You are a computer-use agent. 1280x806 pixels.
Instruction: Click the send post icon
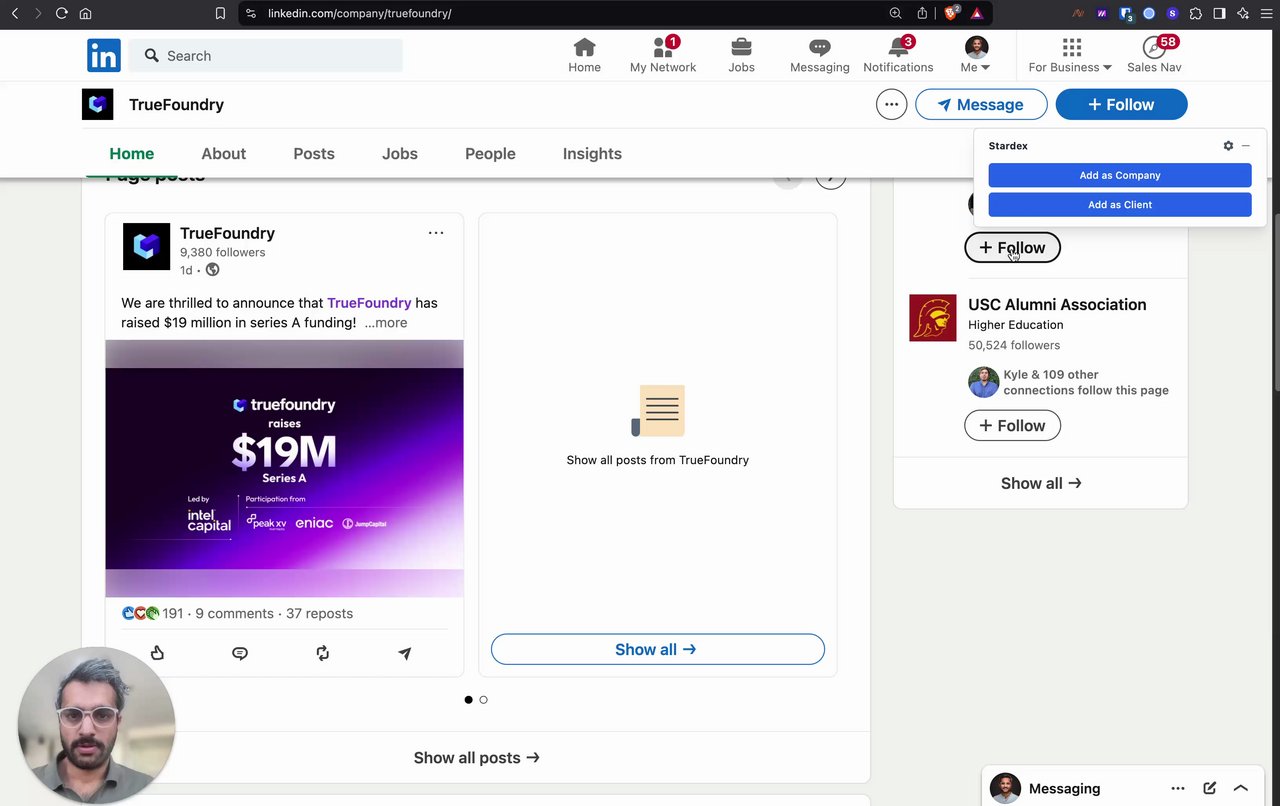click(x=405, y=653)
